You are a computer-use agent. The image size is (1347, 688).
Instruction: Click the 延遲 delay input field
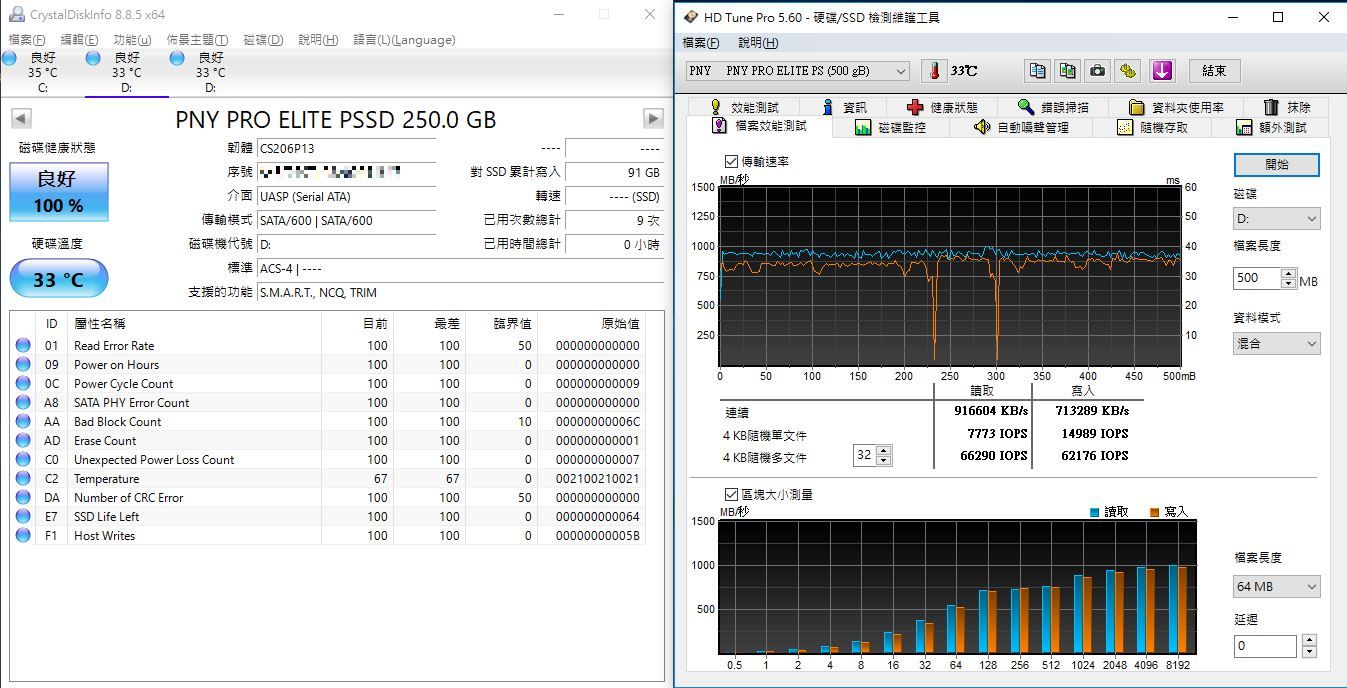(x=1265, y=646)
